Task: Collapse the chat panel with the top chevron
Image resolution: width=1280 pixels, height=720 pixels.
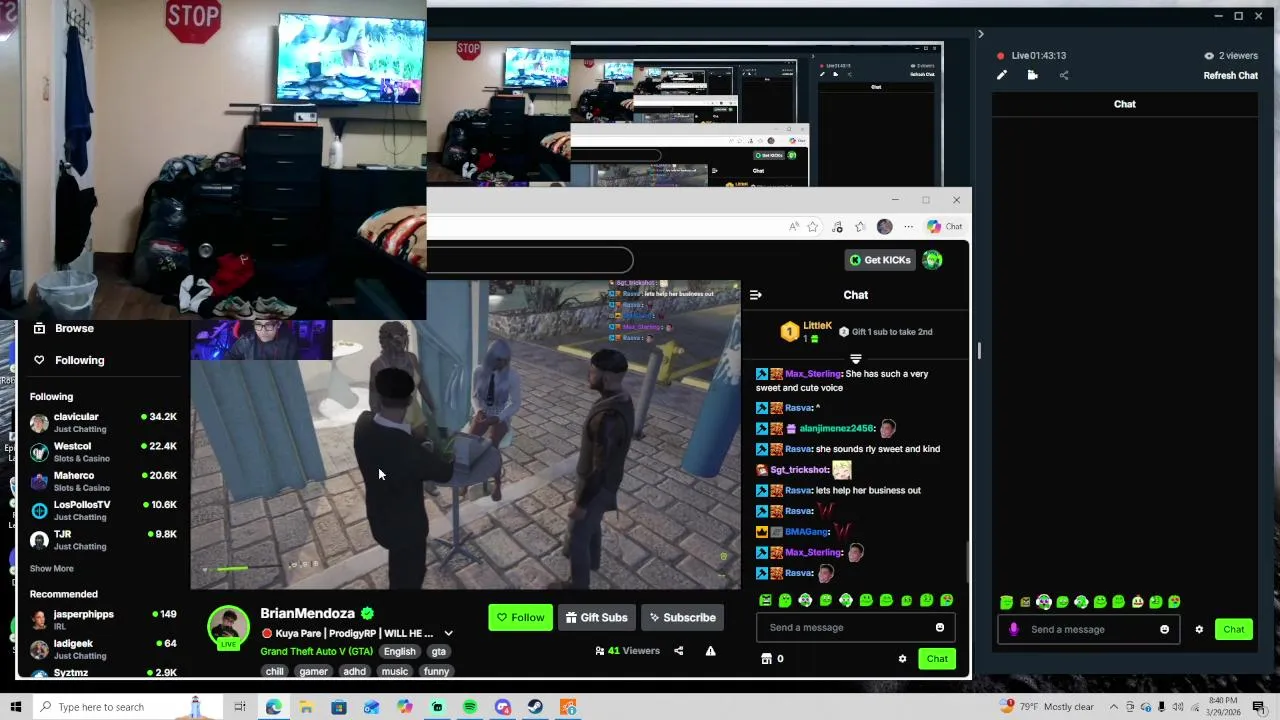Action: click(x=980, y=34)
